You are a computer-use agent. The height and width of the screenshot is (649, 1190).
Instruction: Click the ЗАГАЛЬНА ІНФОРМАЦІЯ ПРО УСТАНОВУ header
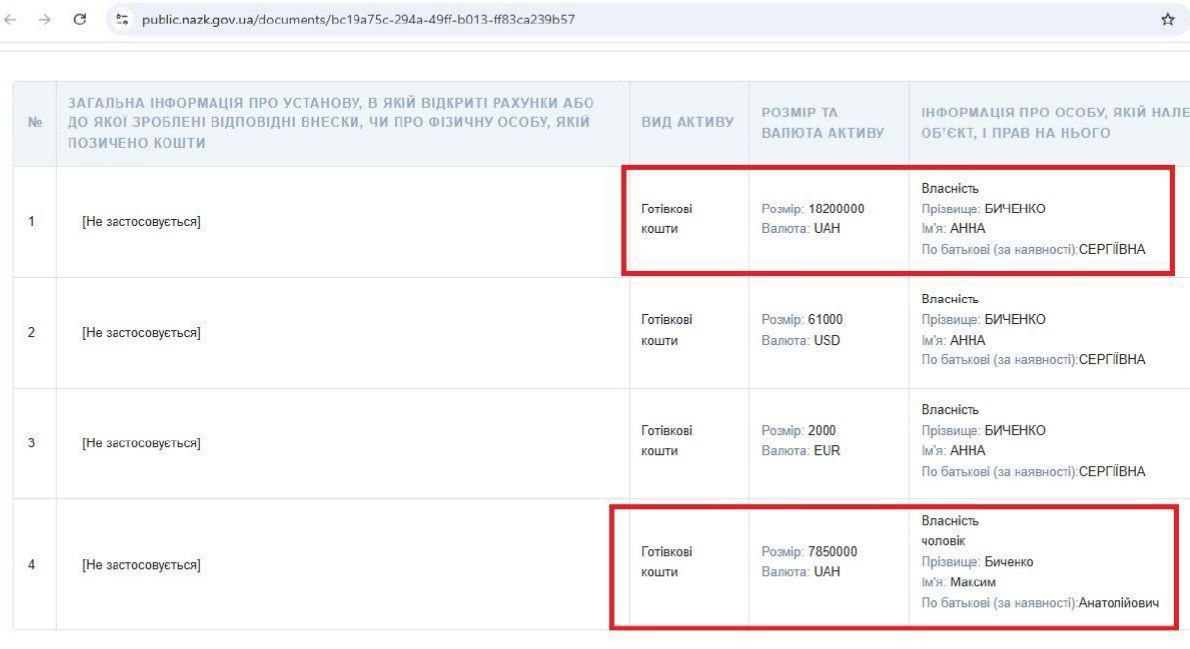tap(330, 123)
